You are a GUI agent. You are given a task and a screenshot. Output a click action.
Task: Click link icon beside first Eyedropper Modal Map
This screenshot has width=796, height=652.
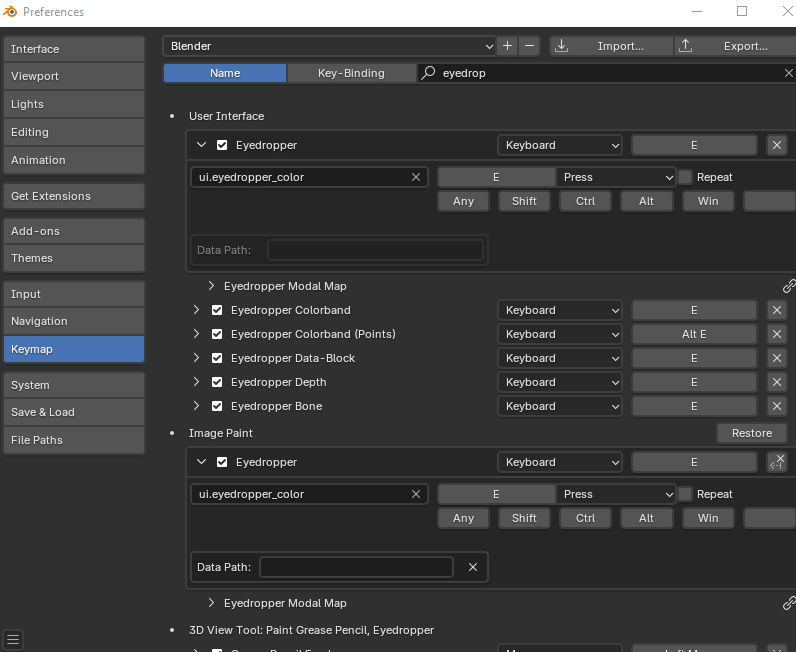(788, 286)
